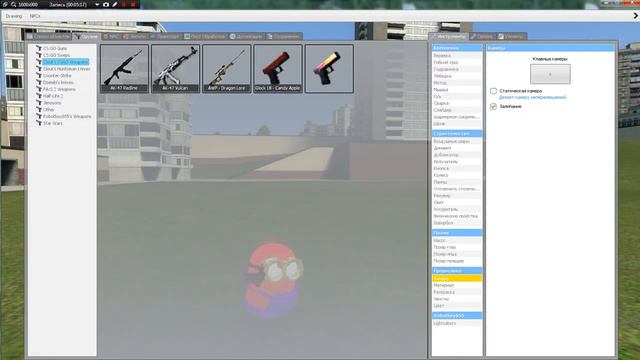Viewport: 640px width, 360px height.
Task: Select the Counter-Strike category
Action: 57,76
